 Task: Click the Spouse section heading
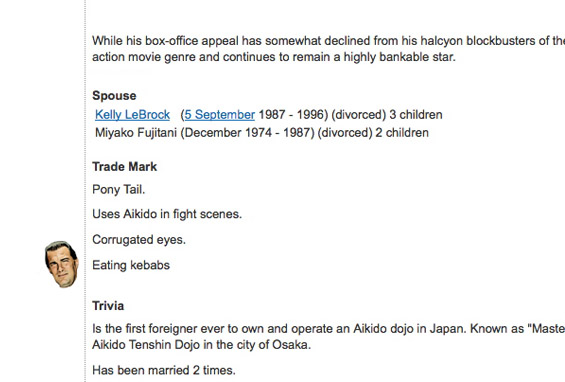point(114,96)
